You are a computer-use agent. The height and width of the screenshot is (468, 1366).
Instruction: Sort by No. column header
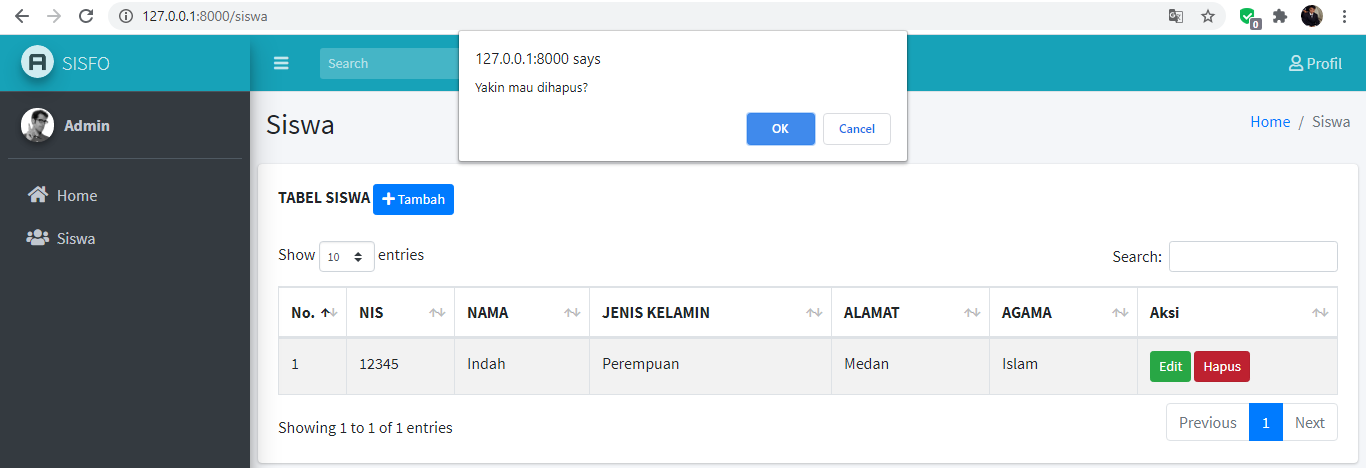(x=312, y=312)
